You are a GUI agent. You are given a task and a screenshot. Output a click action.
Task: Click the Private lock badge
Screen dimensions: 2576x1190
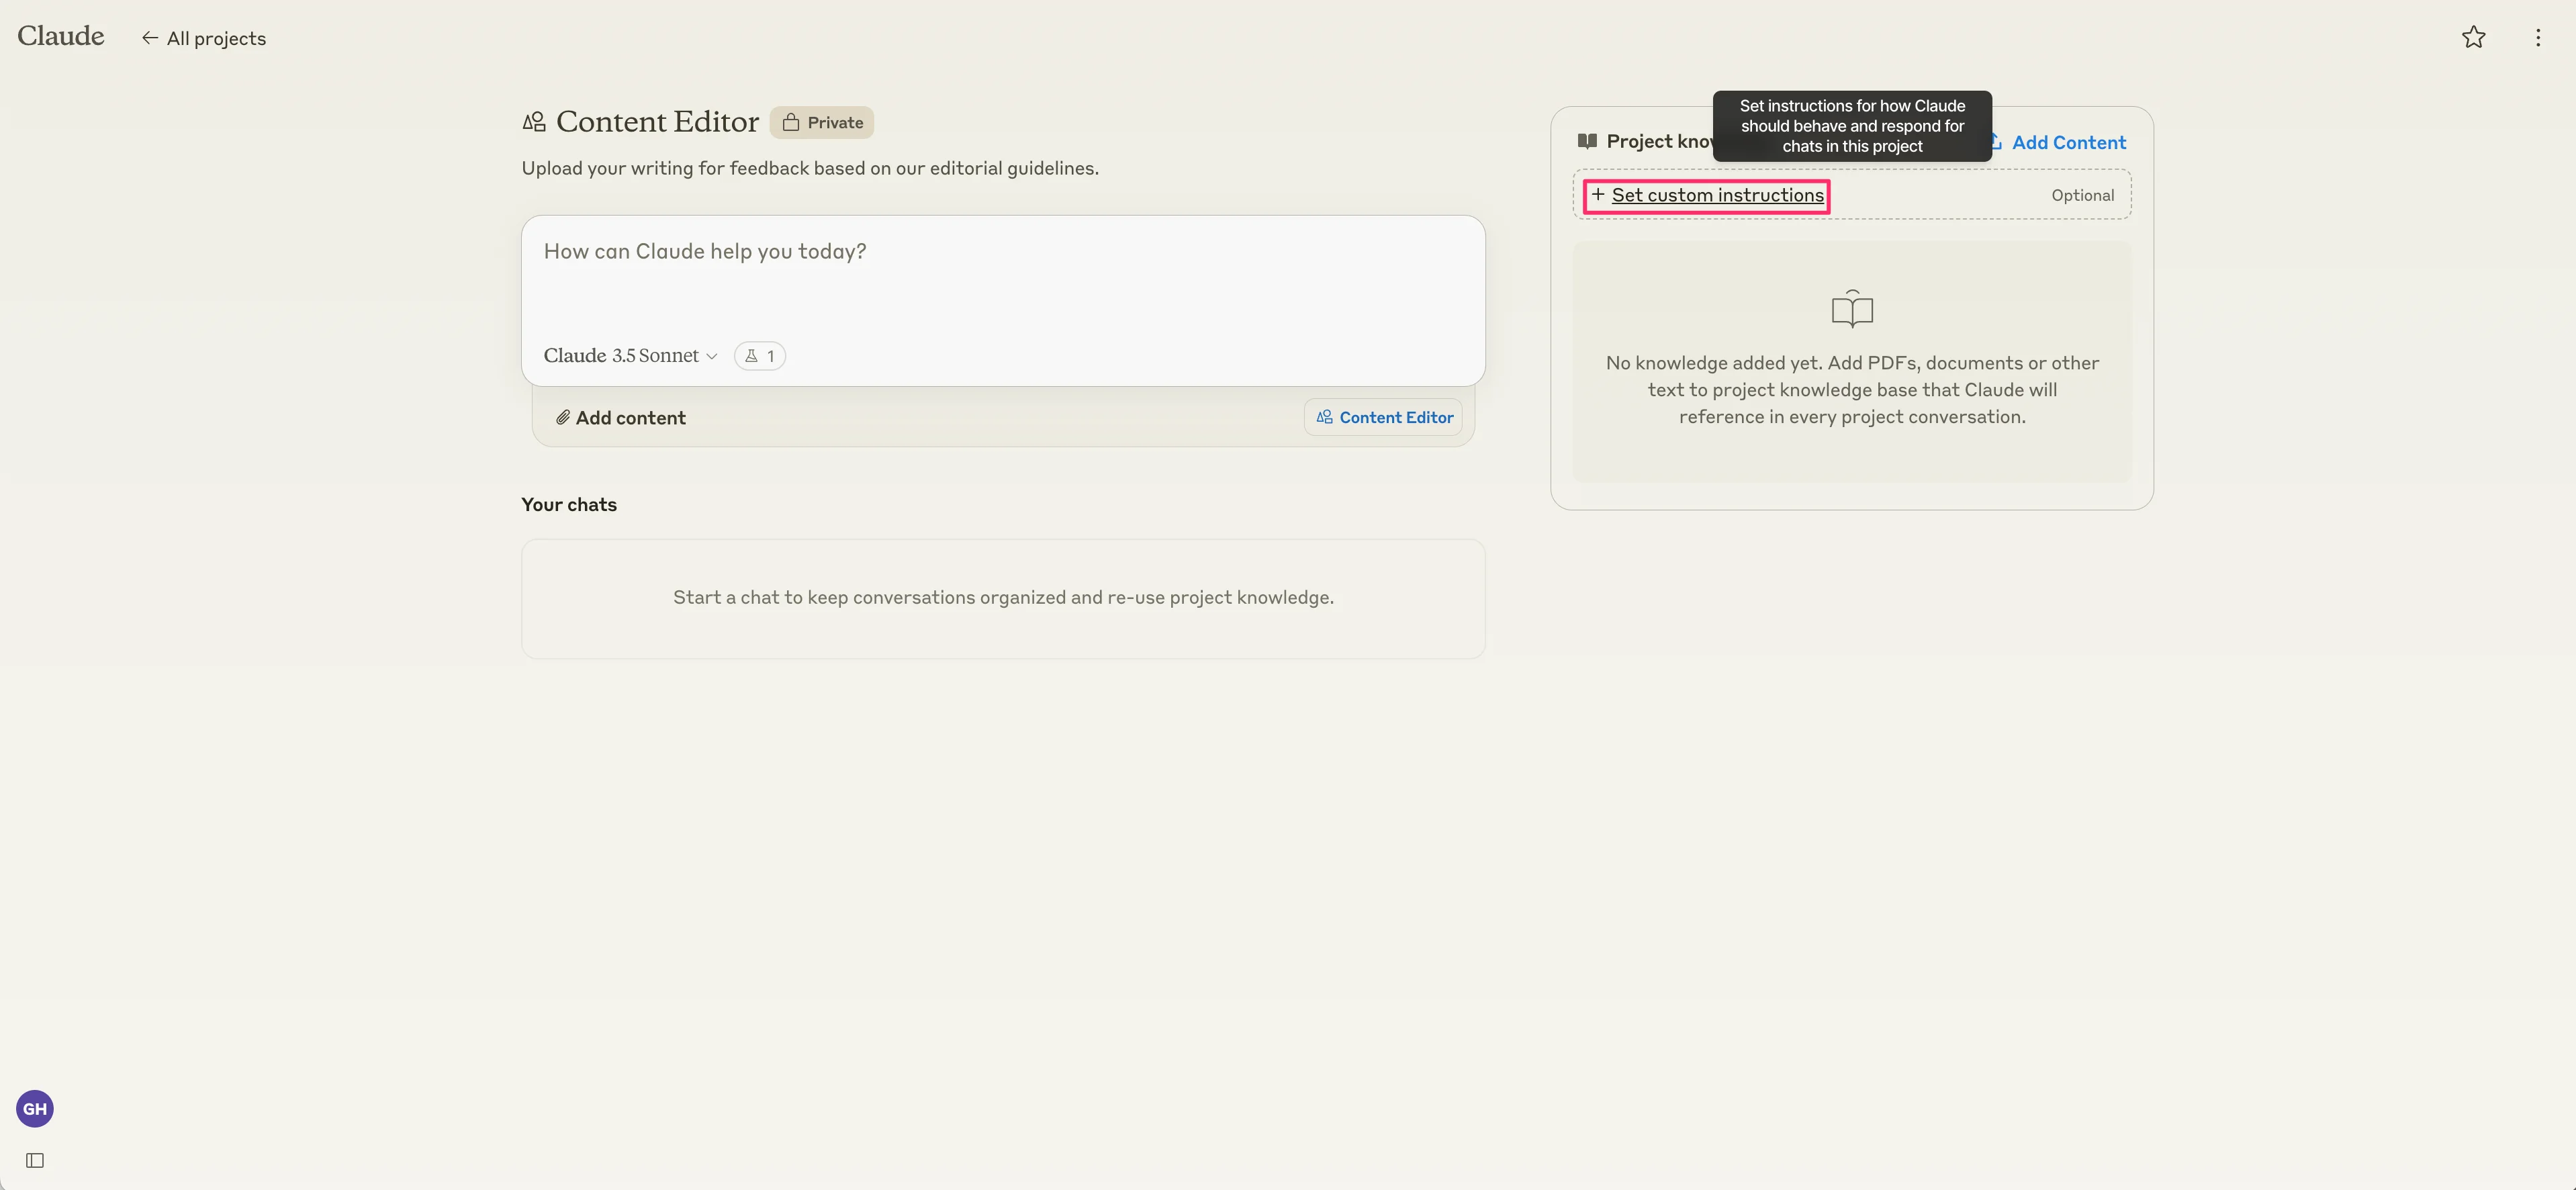[822, 122]
